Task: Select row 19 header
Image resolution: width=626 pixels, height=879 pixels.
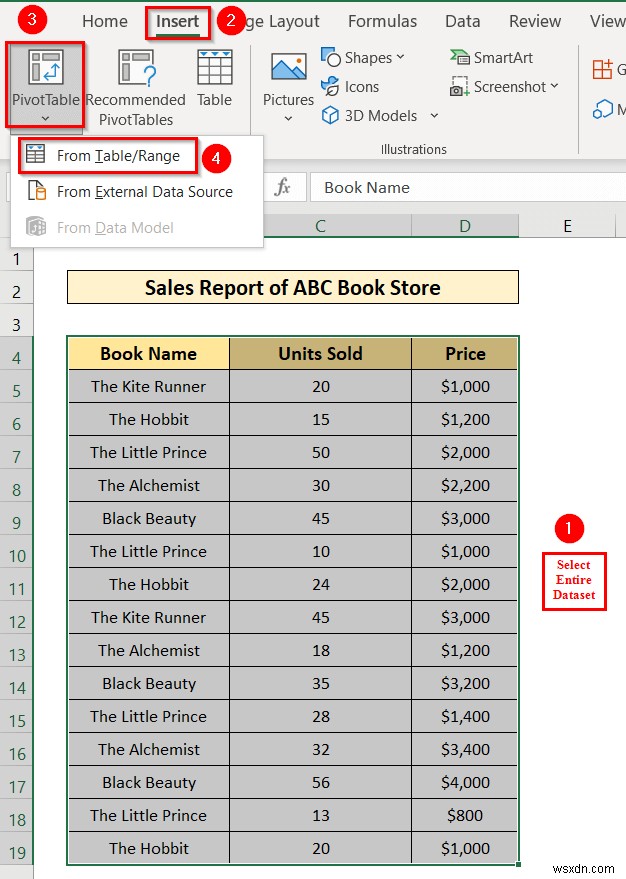Action: coord(16,853)
